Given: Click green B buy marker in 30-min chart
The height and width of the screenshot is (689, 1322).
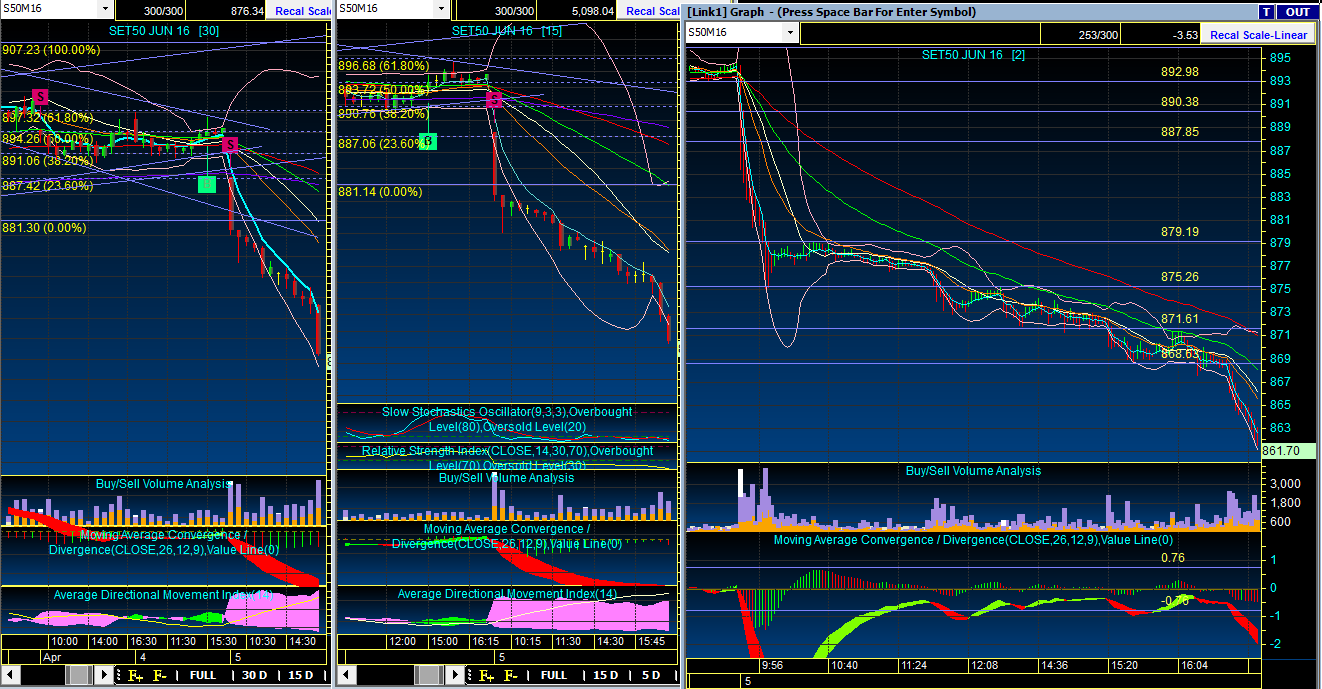Looking at the screenshot, I should [206, 184].
